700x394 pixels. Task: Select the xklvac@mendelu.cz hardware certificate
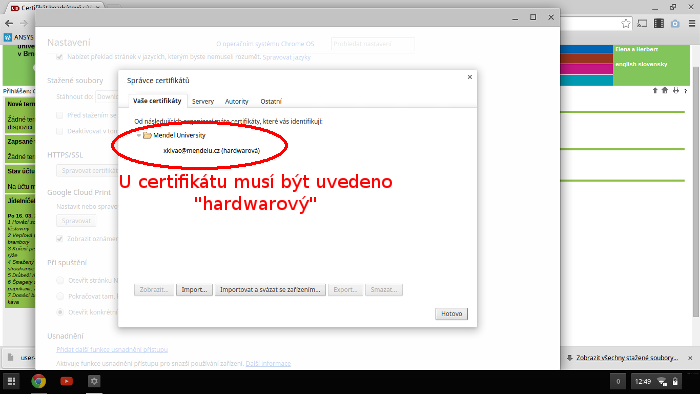tap(212, 151)
